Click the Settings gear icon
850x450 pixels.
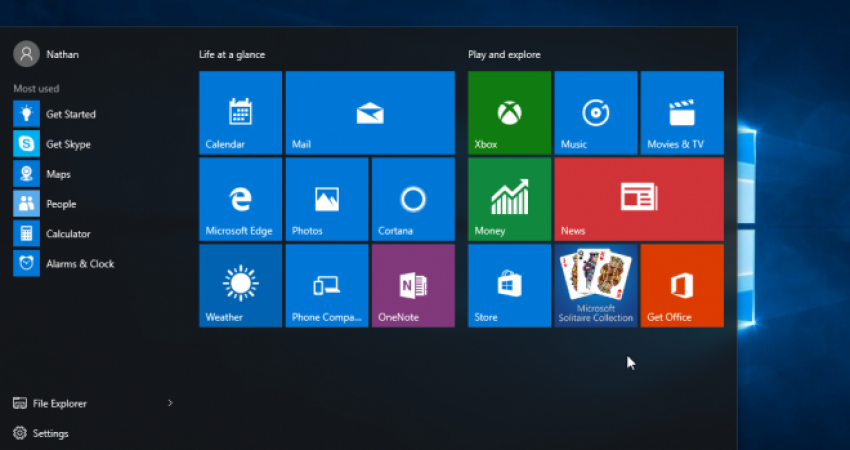(x=20, y=433)
